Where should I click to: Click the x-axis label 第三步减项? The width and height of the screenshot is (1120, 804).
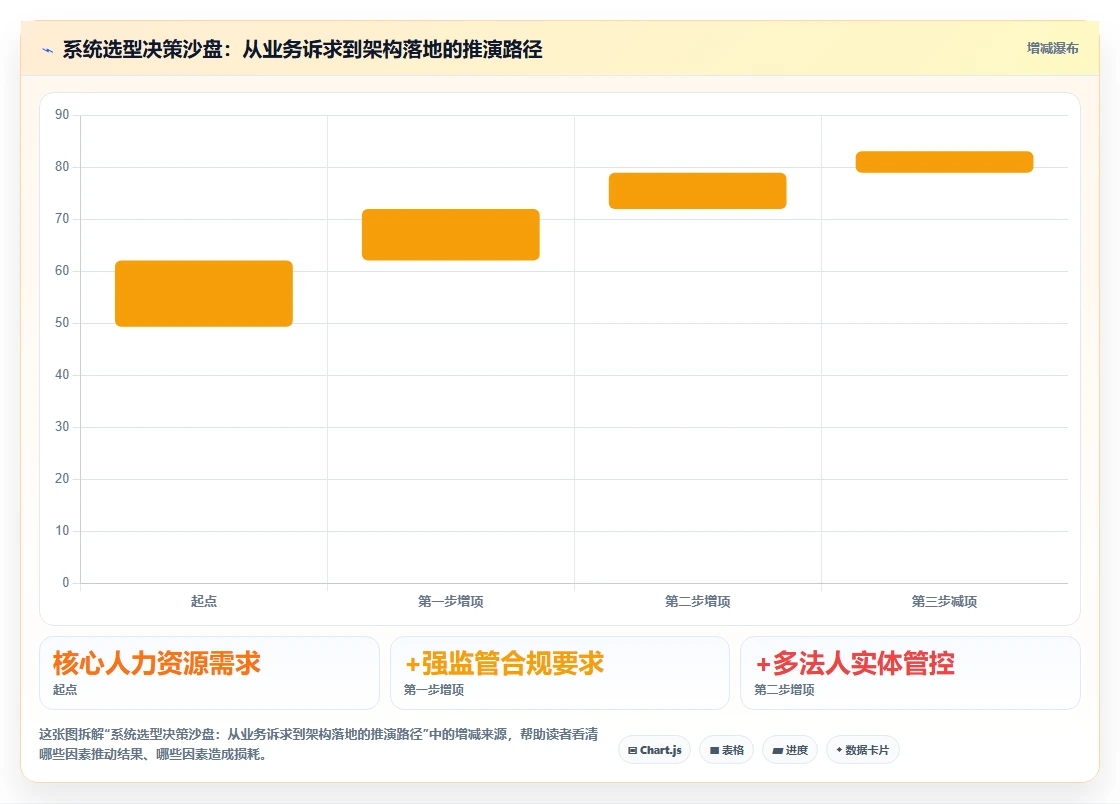coord(944,601)
